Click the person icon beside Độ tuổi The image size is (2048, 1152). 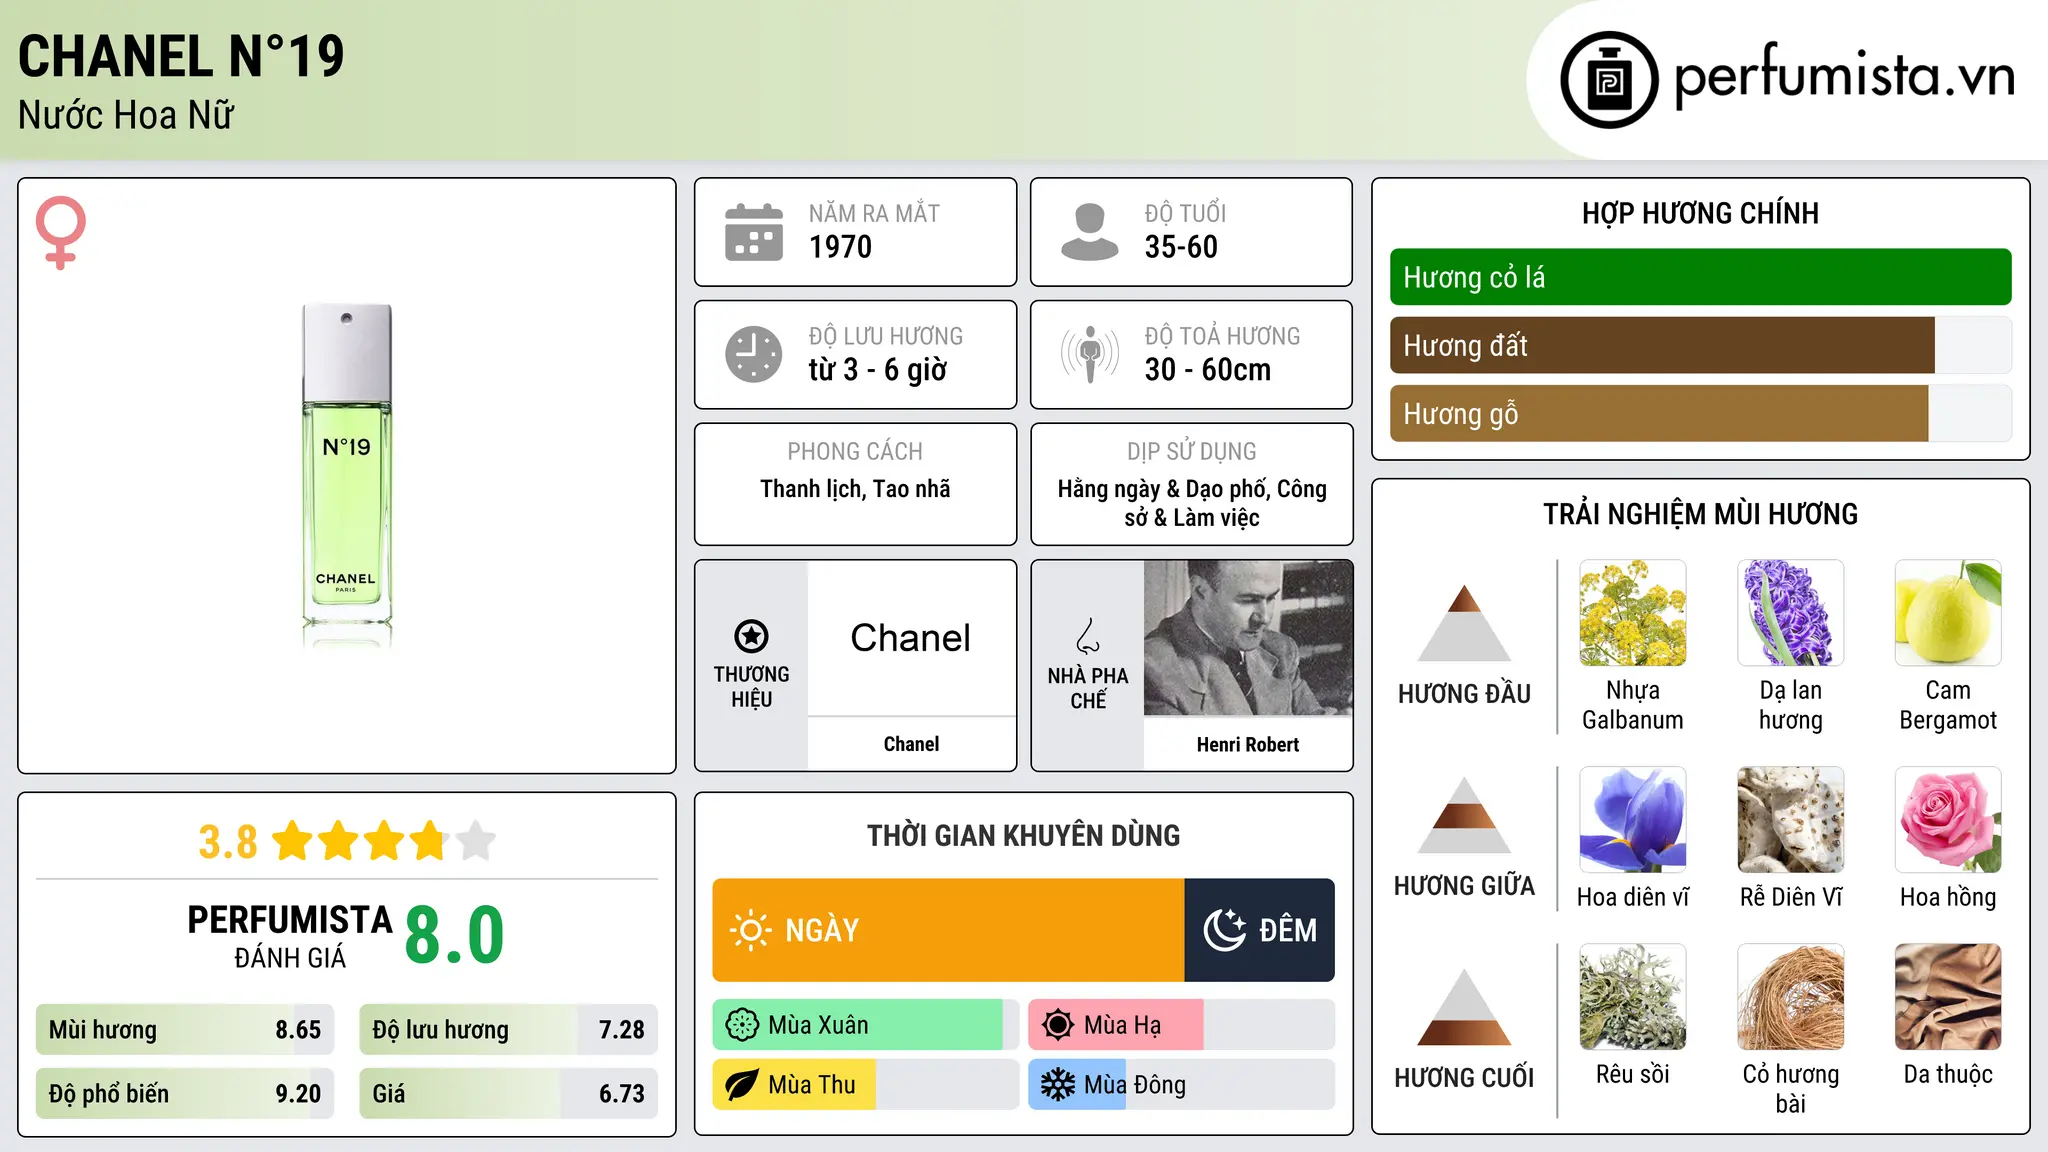[1089, 232]
